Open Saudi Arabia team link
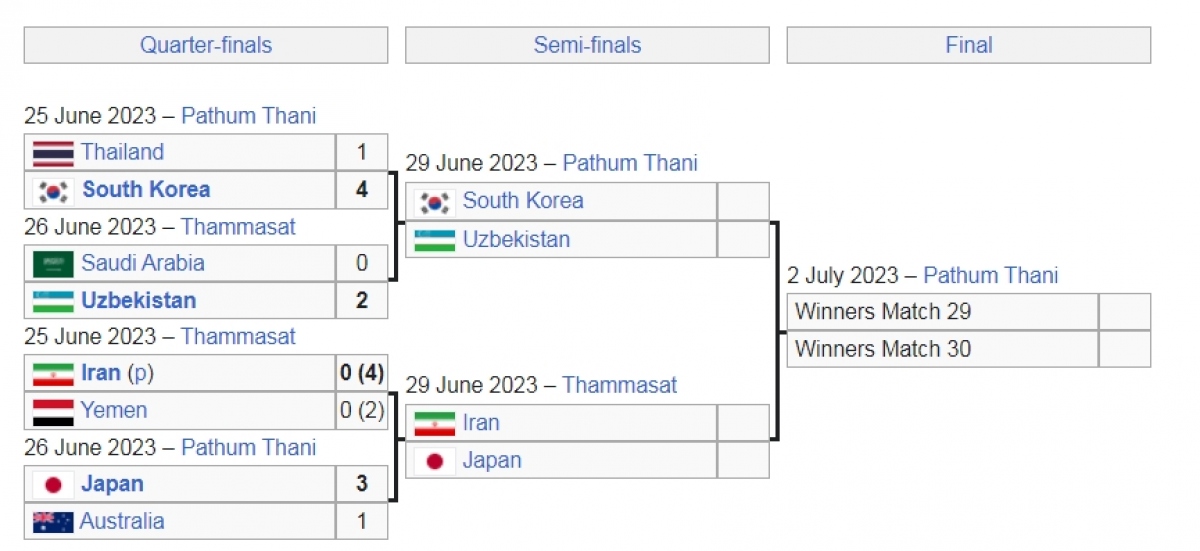 [x=143, y=263]
